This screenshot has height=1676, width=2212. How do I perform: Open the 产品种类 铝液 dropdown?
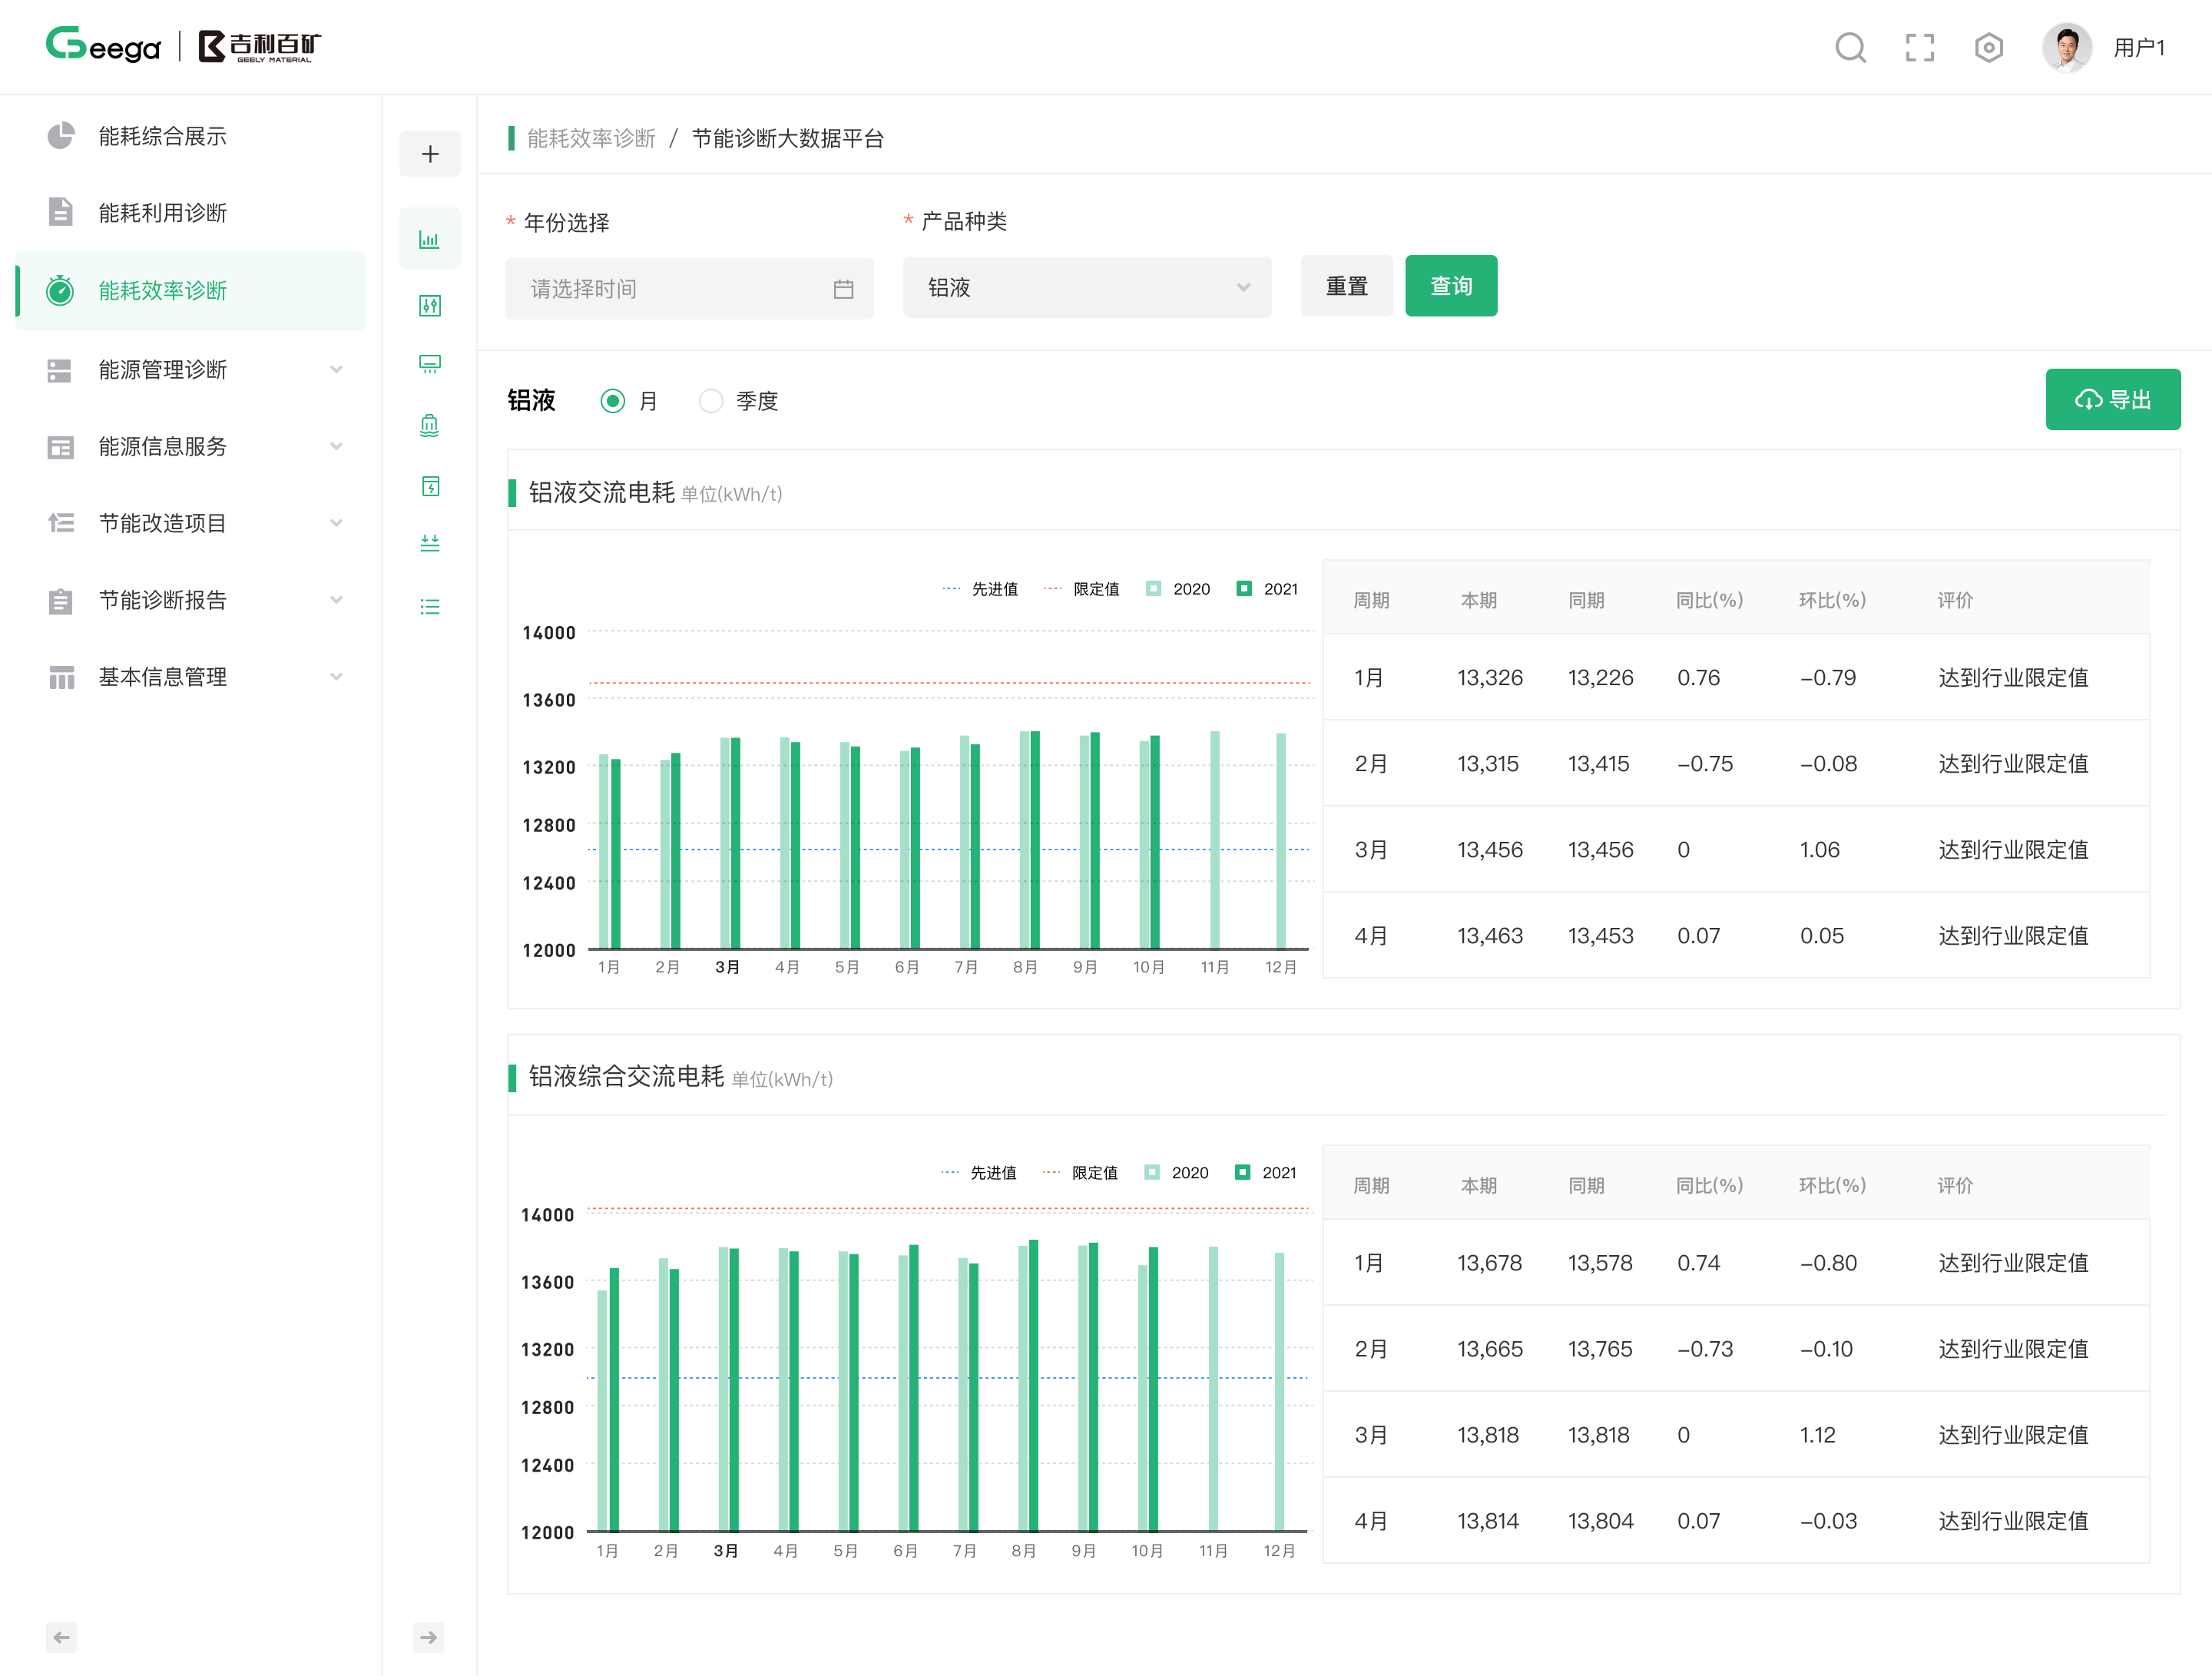(1086, 288)
